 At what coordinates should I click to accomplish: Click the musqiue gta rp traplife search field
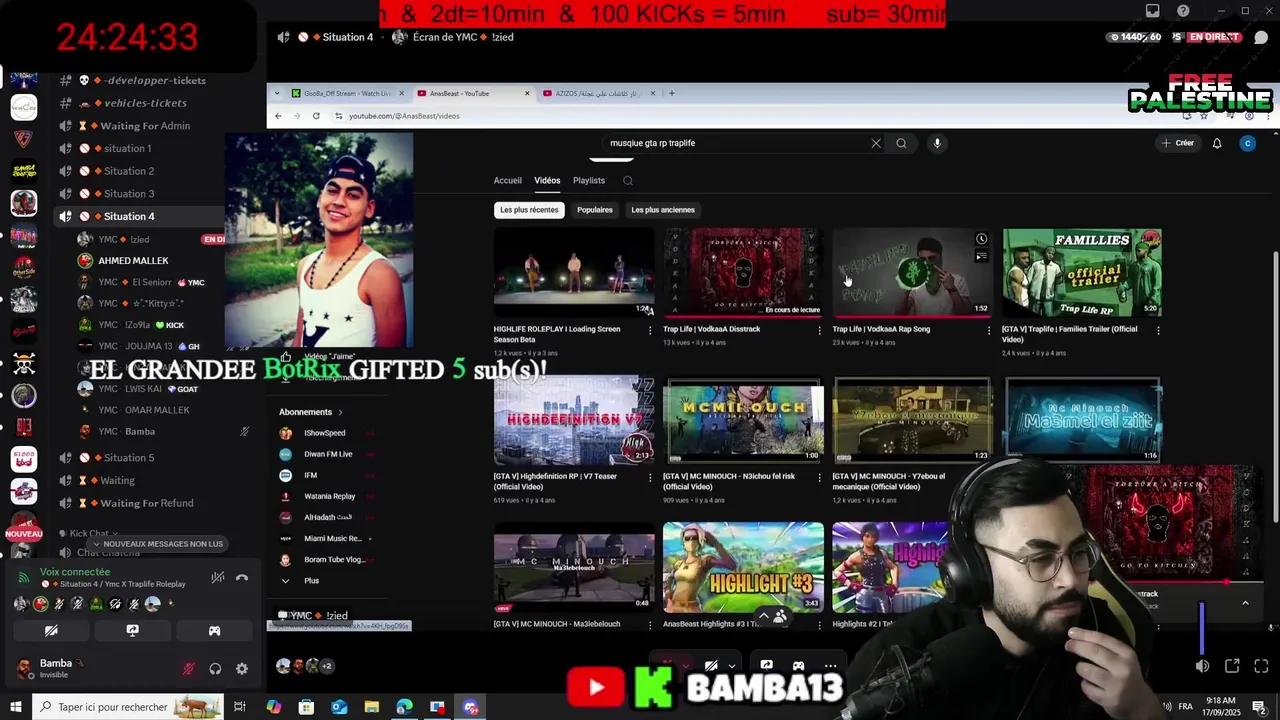coord(735,143)
